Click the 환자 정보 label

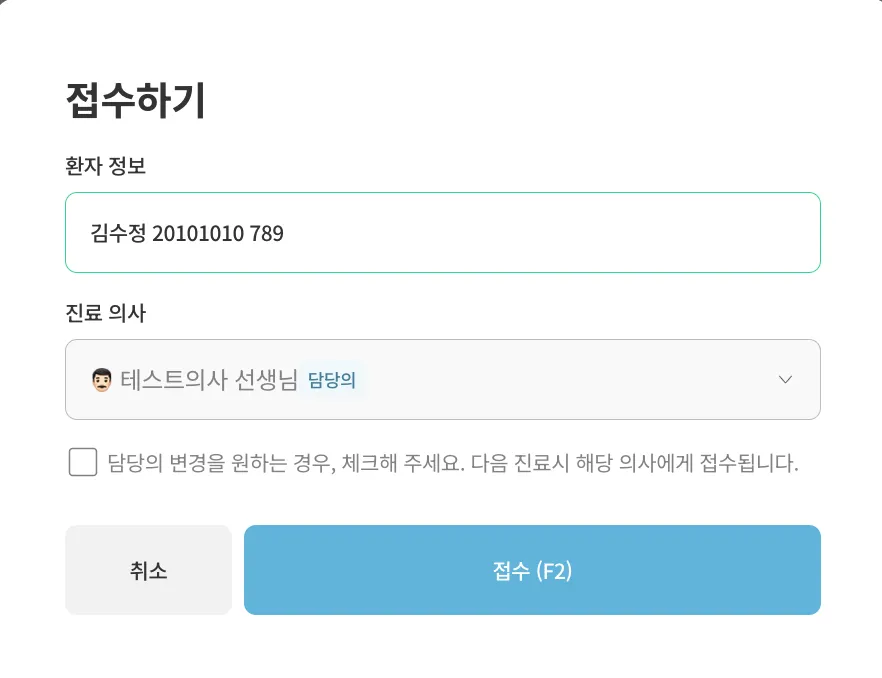105,167
